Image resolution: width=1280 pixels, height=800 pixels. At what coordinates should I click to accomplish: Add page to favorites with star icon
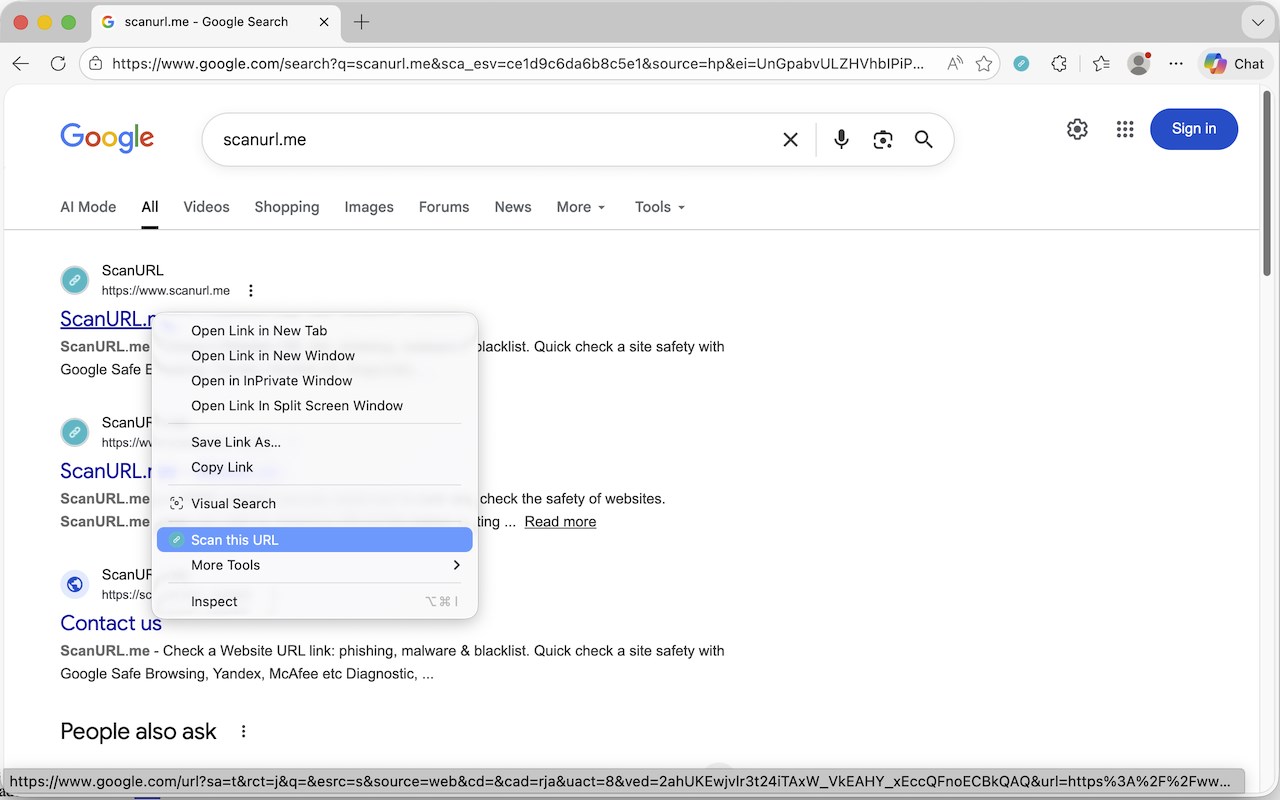[984, 63]
